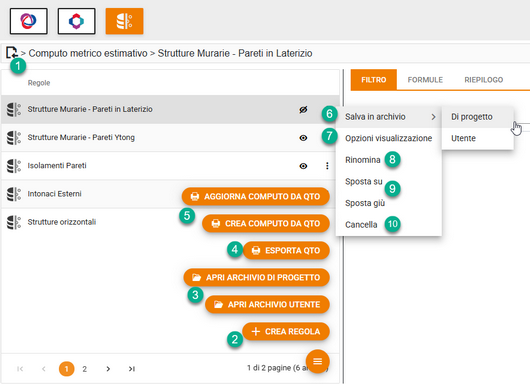This screenshot has width=530, height=385.
Task: Click the orange round hamburger menu button
Action: tap(317, 361)
